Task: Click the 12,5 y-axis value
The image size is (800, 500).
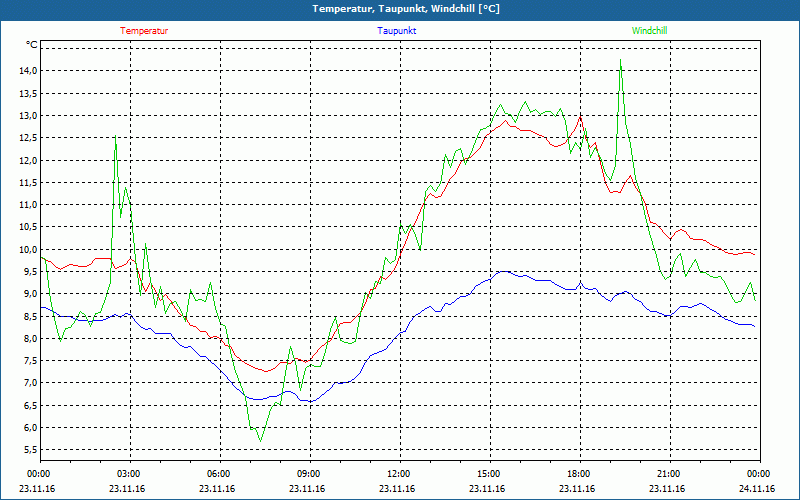Action: point(29,138)
